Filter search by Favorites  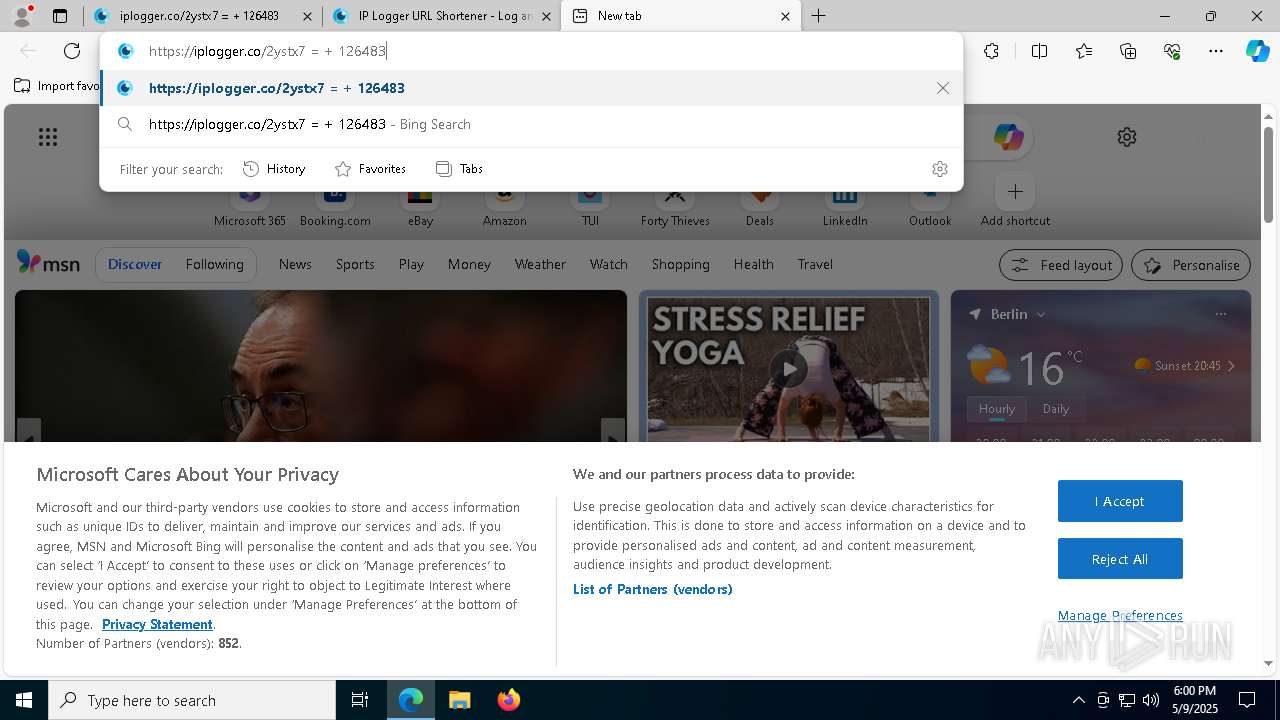pos(370,169)
